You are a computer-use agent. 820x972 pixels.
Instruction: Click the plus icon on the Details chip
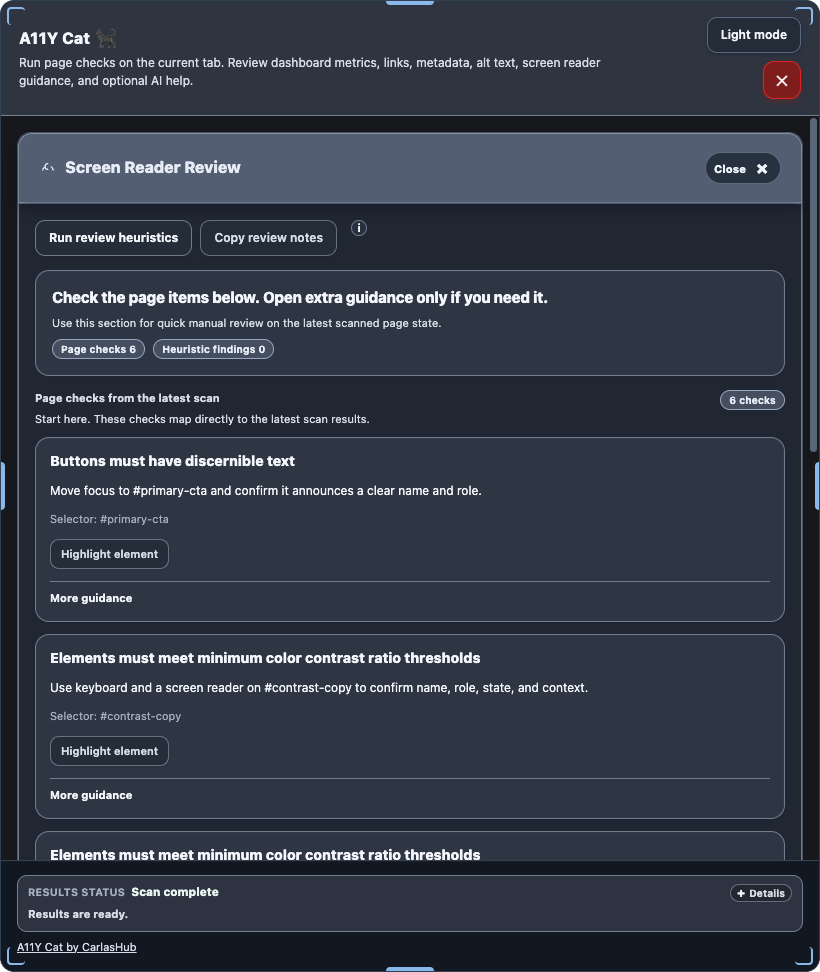point(740,893)
